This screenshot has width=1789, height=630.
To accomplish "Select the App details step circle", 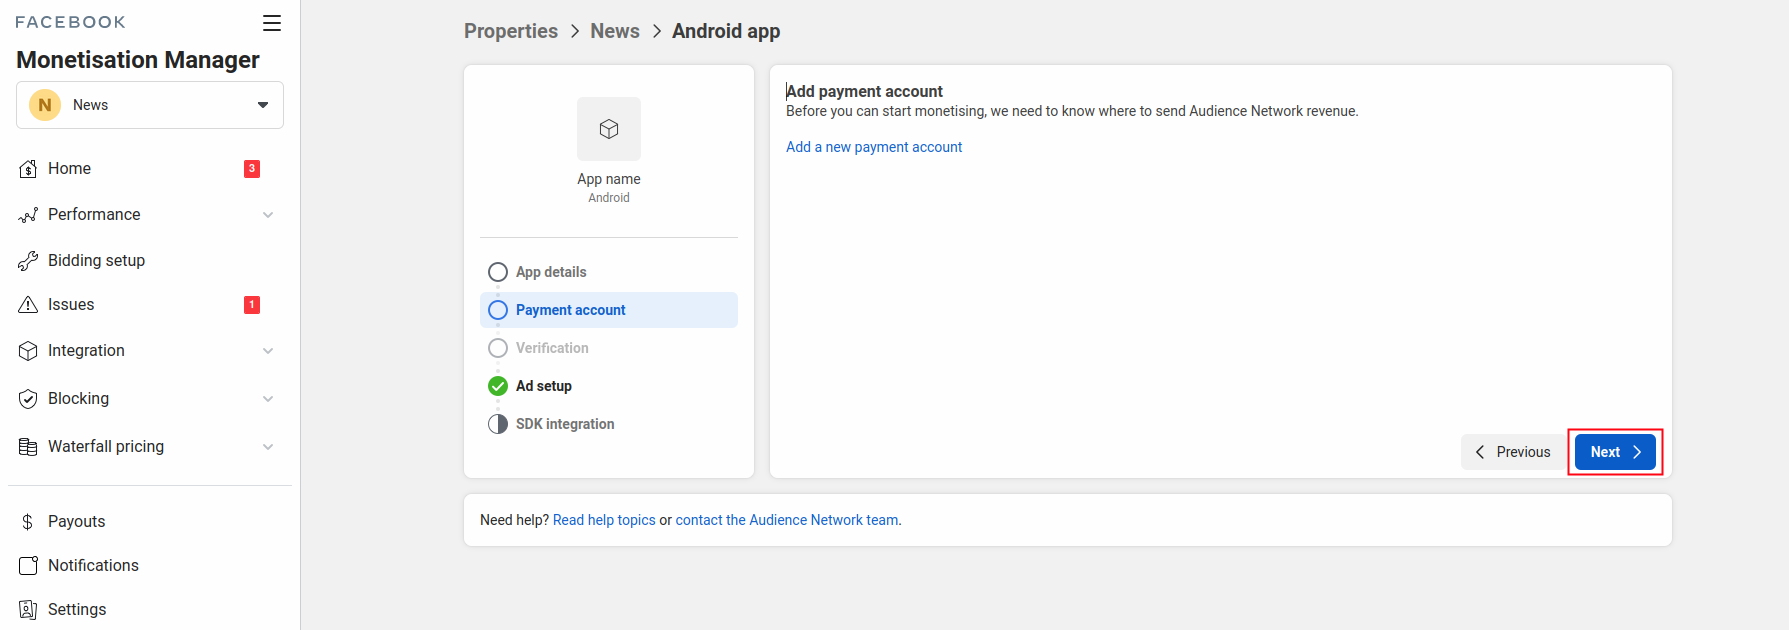I will tap(498, 272).
